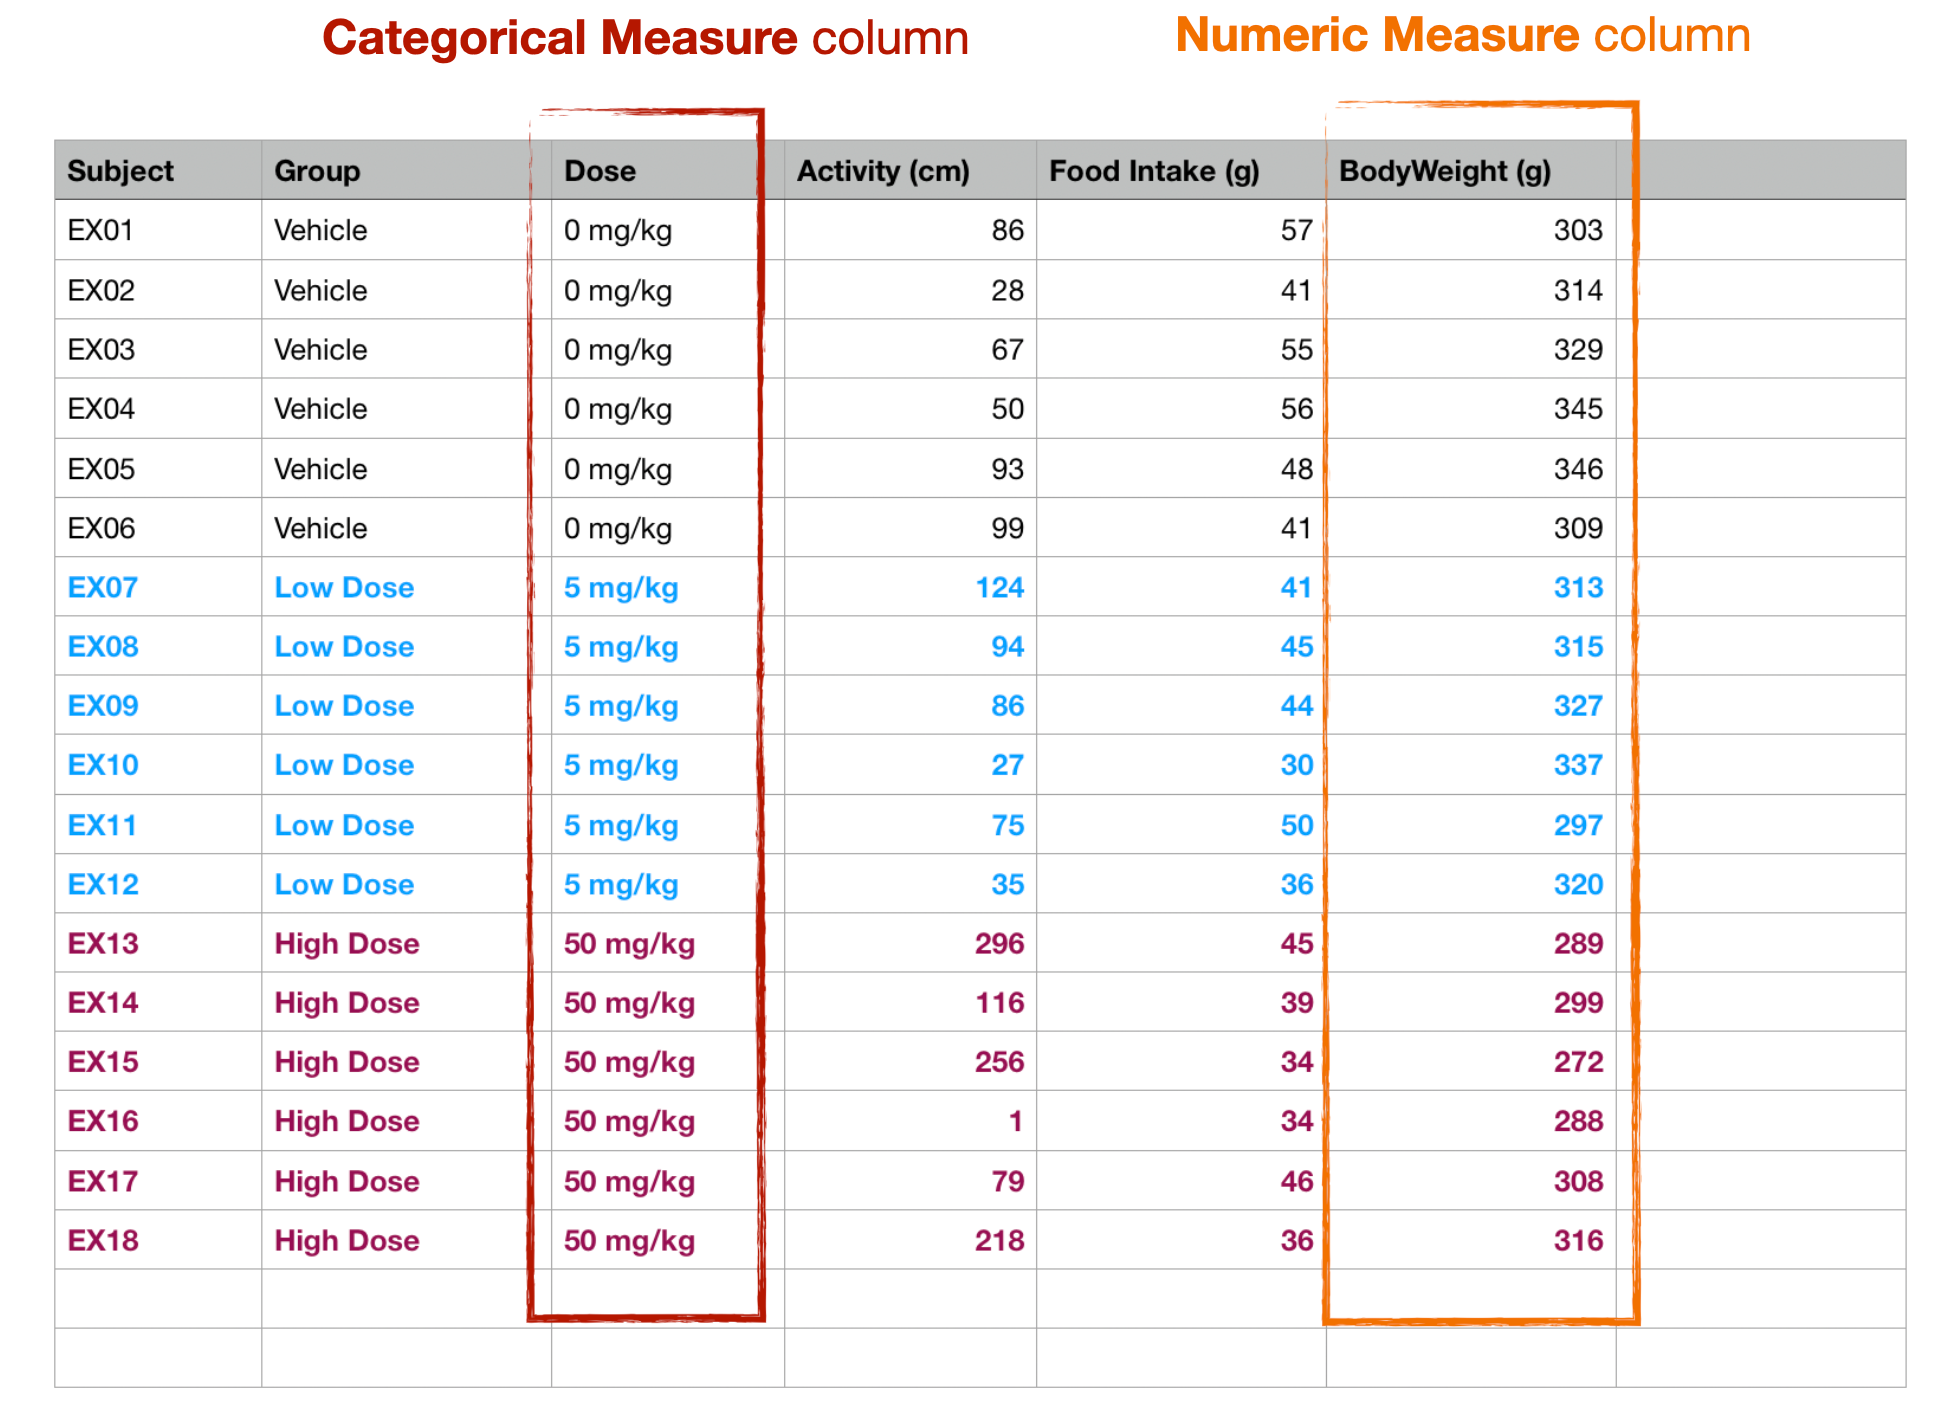Click the 0 mg/kg dose cell for EX03
The image size is (1950, 1402).
pos(667,349)
